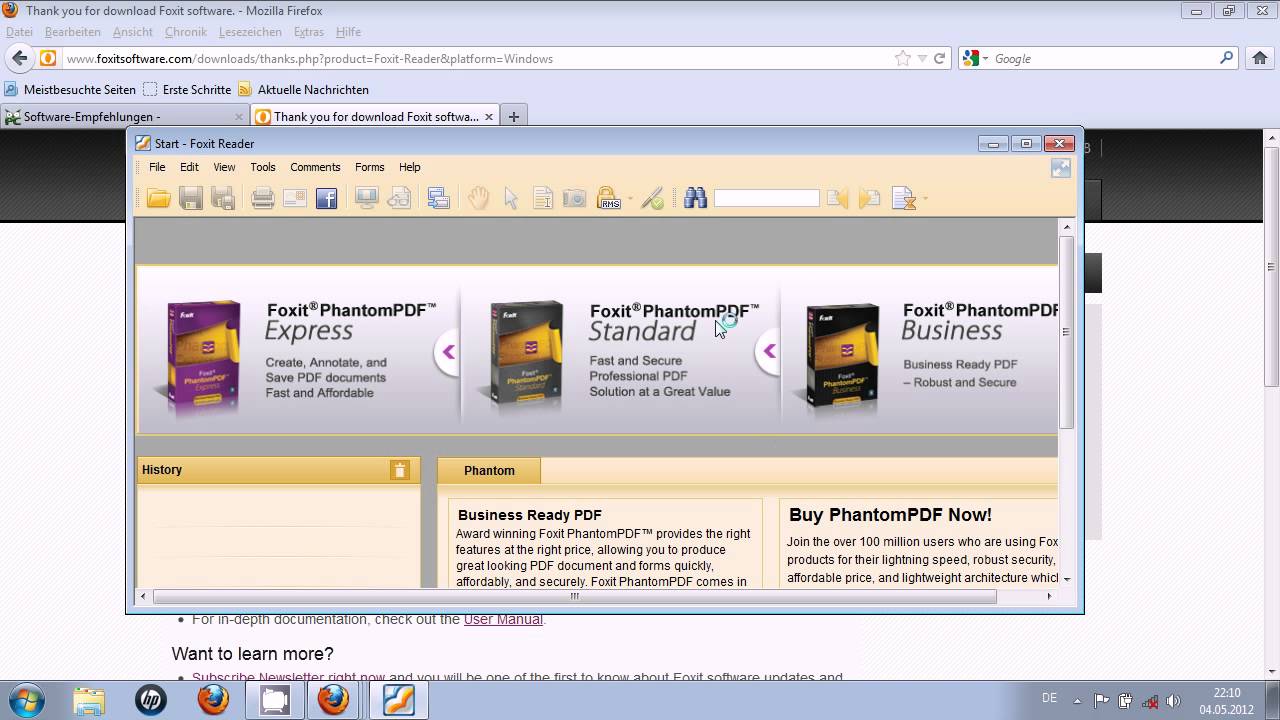This screenshot has width=1280, height=720.
Task: Click the Firefox reload button
Action: click(x=940, y=58)
